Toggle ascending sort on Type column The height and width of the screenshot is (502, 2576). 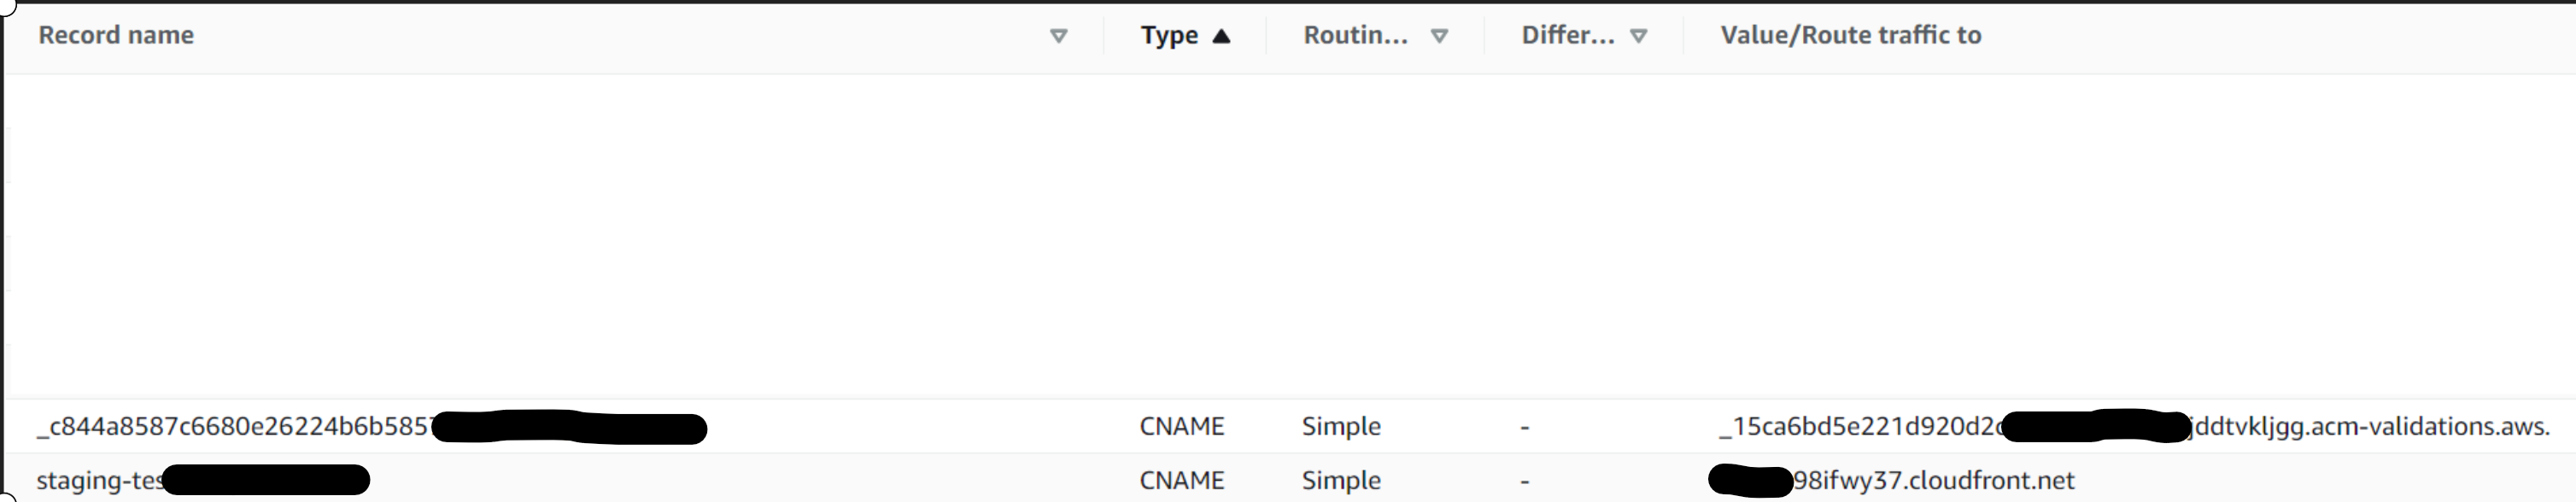click(1222, 34)
